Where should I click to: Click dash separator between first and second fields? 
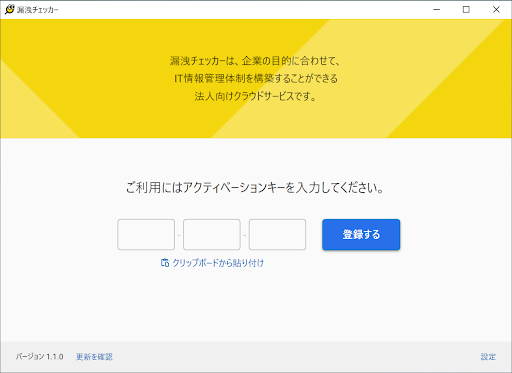[x=179, y=235]
